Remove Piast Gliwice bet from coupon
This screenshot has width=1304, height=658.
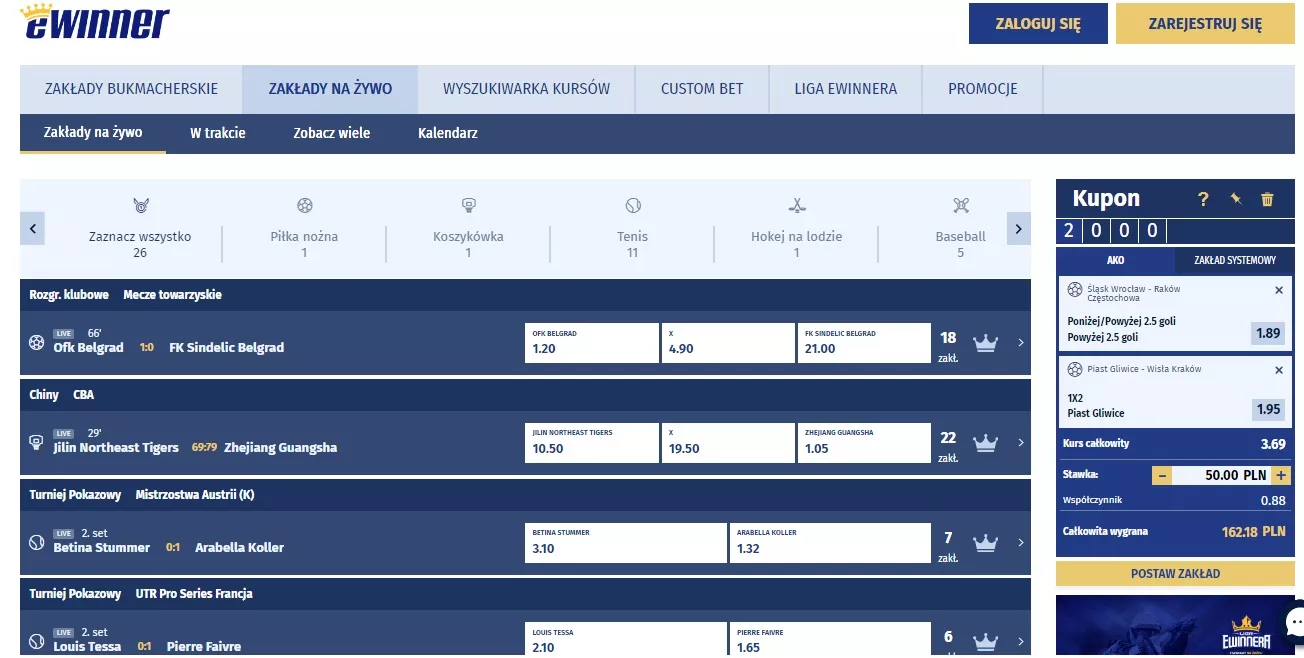pos(1279,370)
